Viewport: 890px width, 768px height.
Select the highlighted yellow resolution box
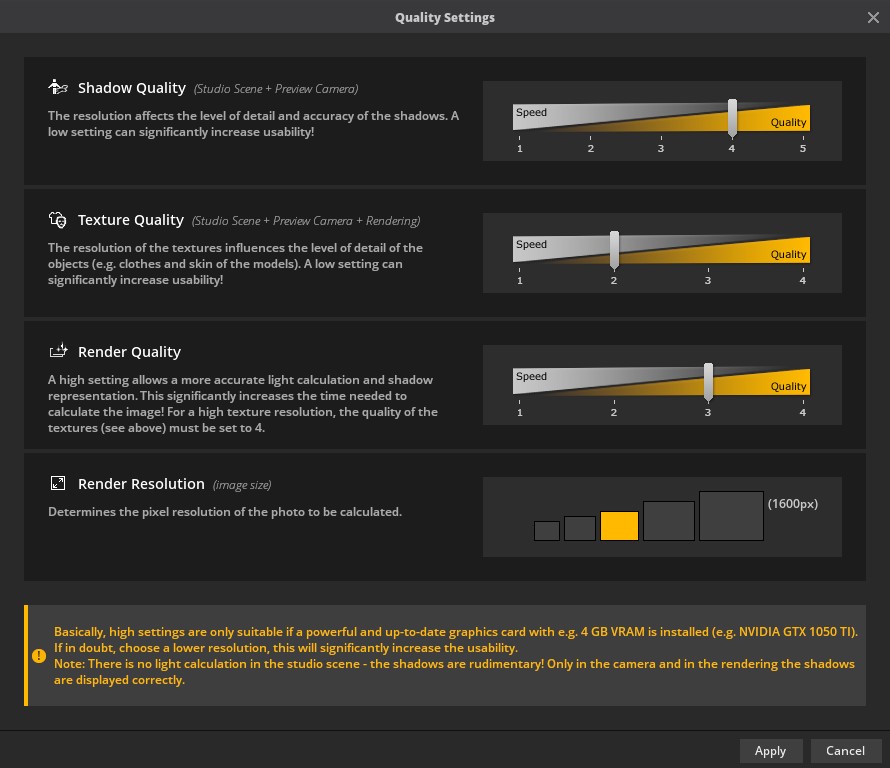[x=619, y=526]
